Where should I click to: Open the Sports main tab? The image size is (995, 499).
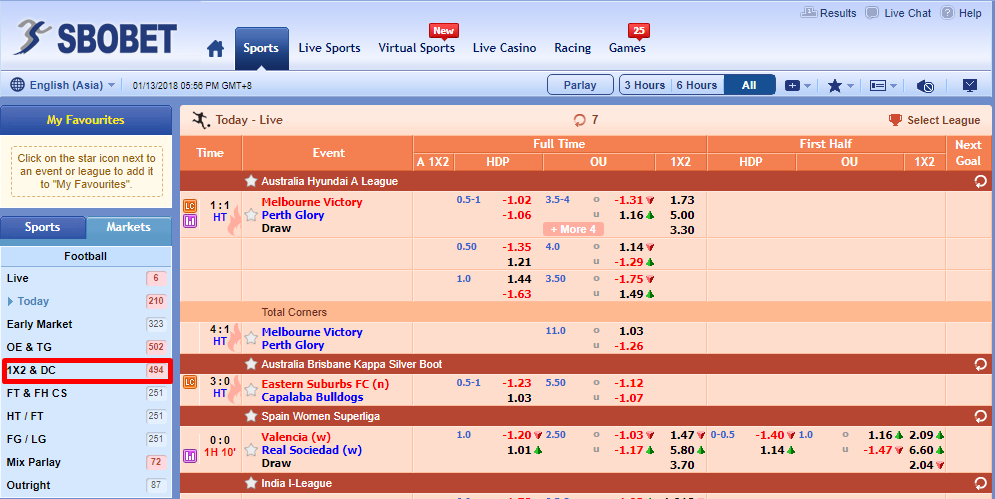point(261,48)
